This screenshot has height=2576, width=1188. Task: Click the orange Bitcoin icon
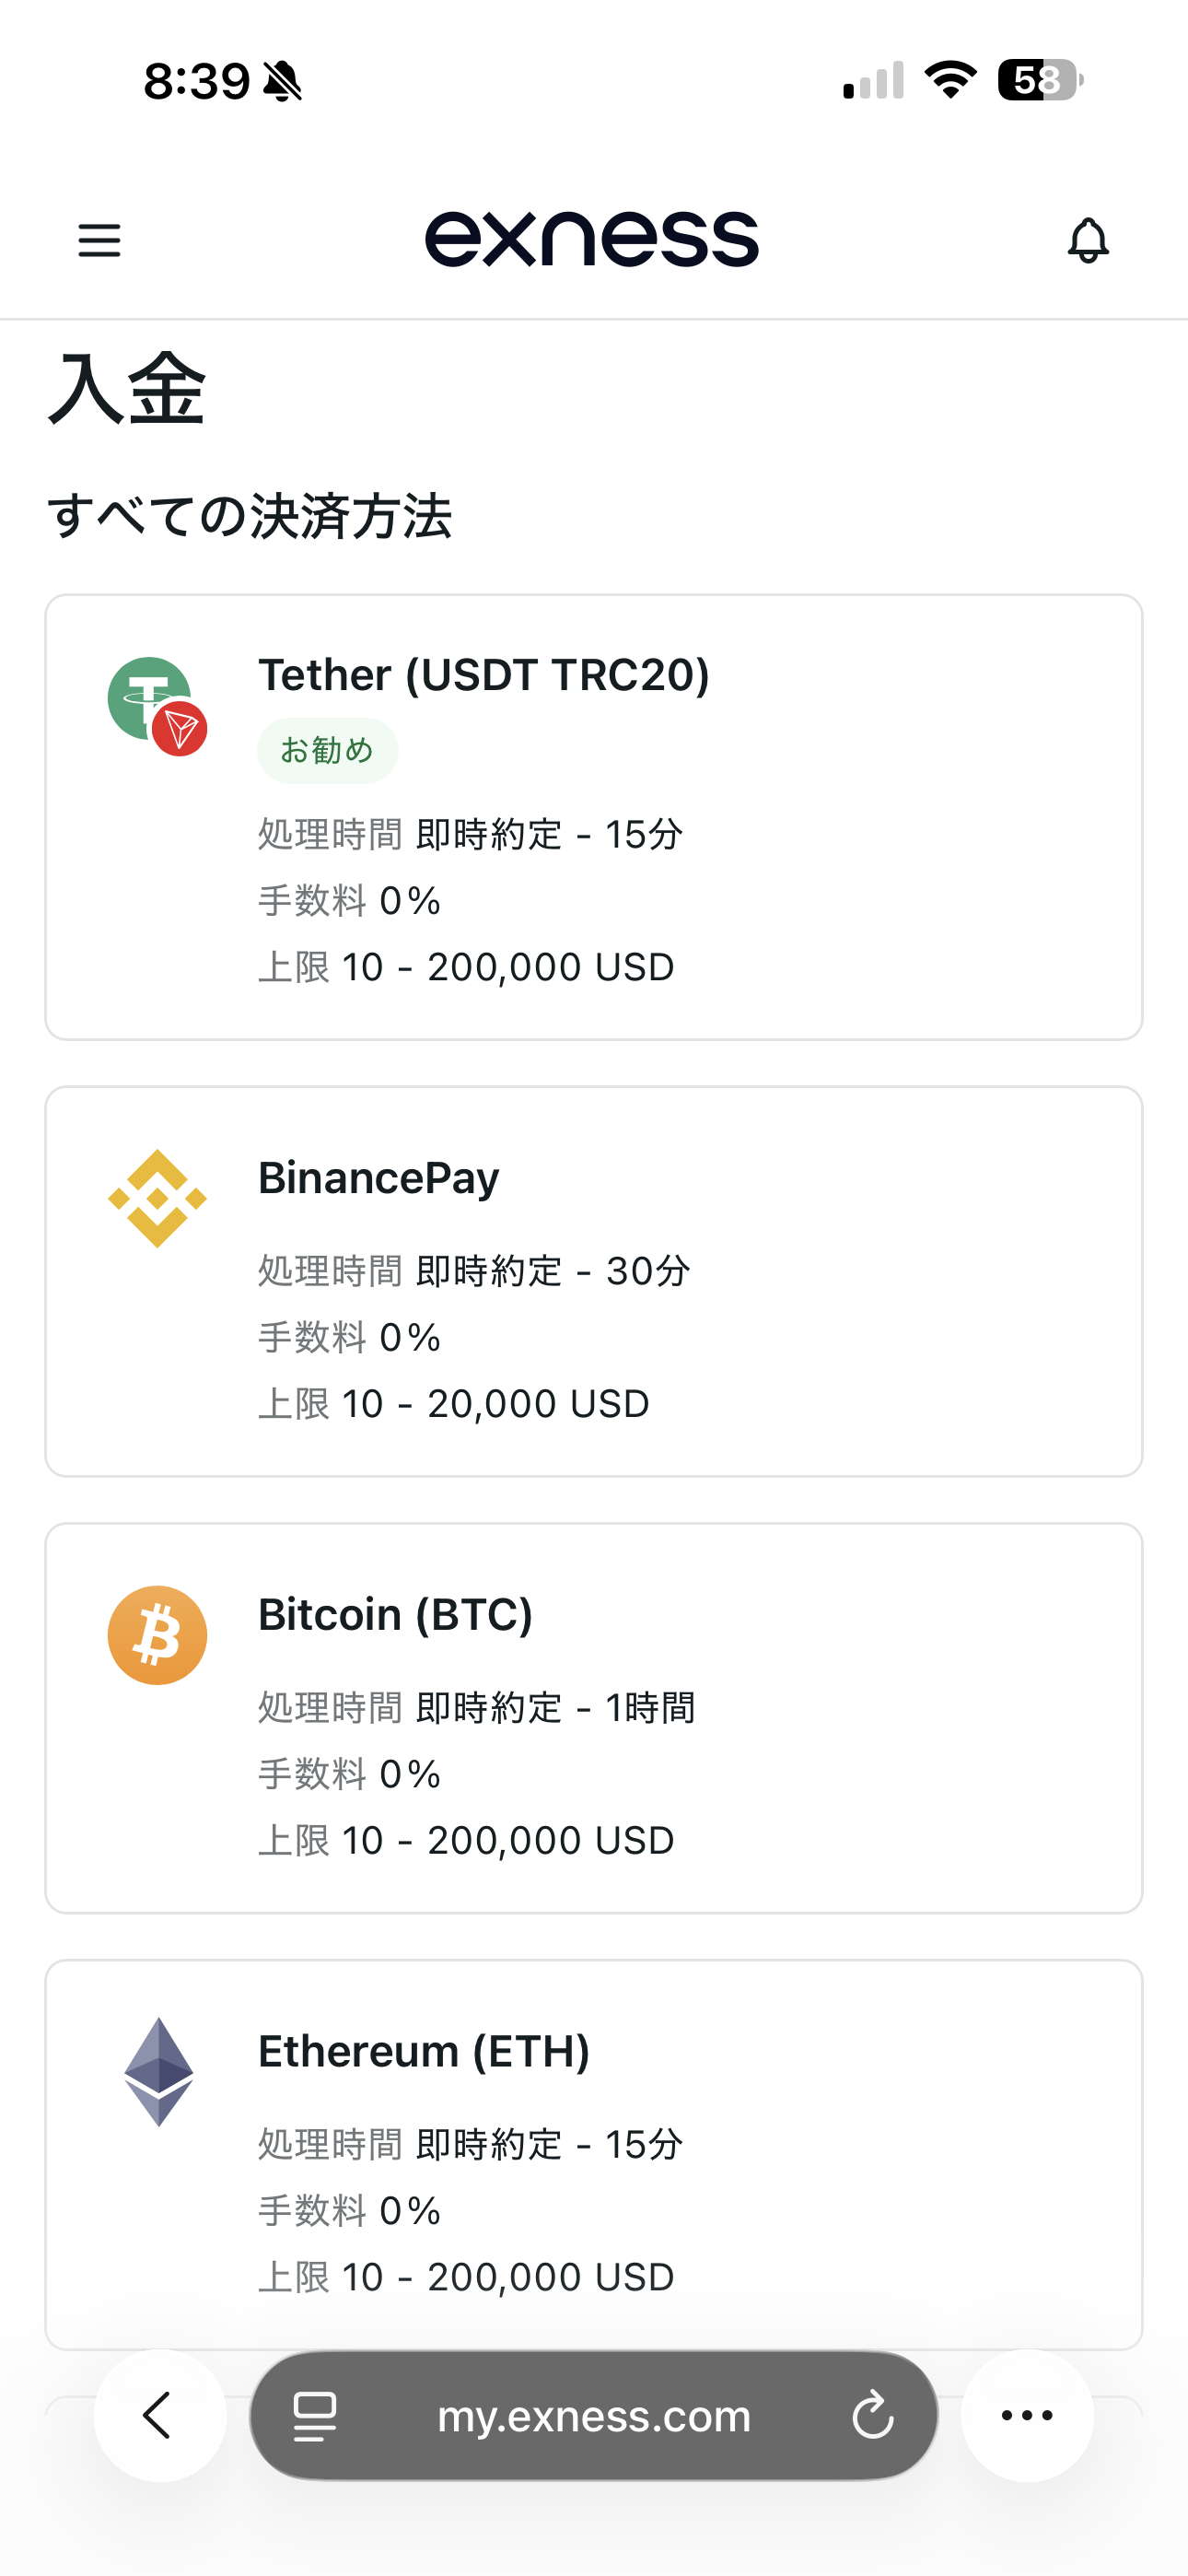pos(157,1635)
